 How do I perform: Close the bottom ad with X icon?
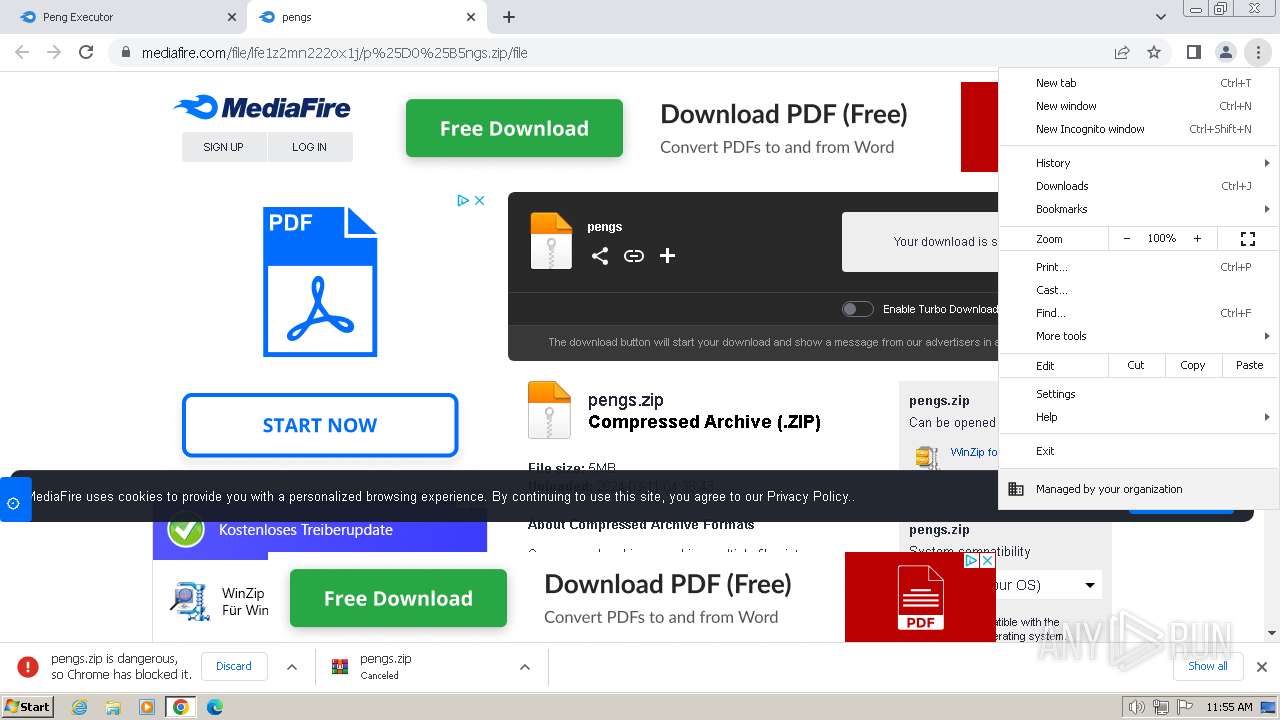coord(987,561)
